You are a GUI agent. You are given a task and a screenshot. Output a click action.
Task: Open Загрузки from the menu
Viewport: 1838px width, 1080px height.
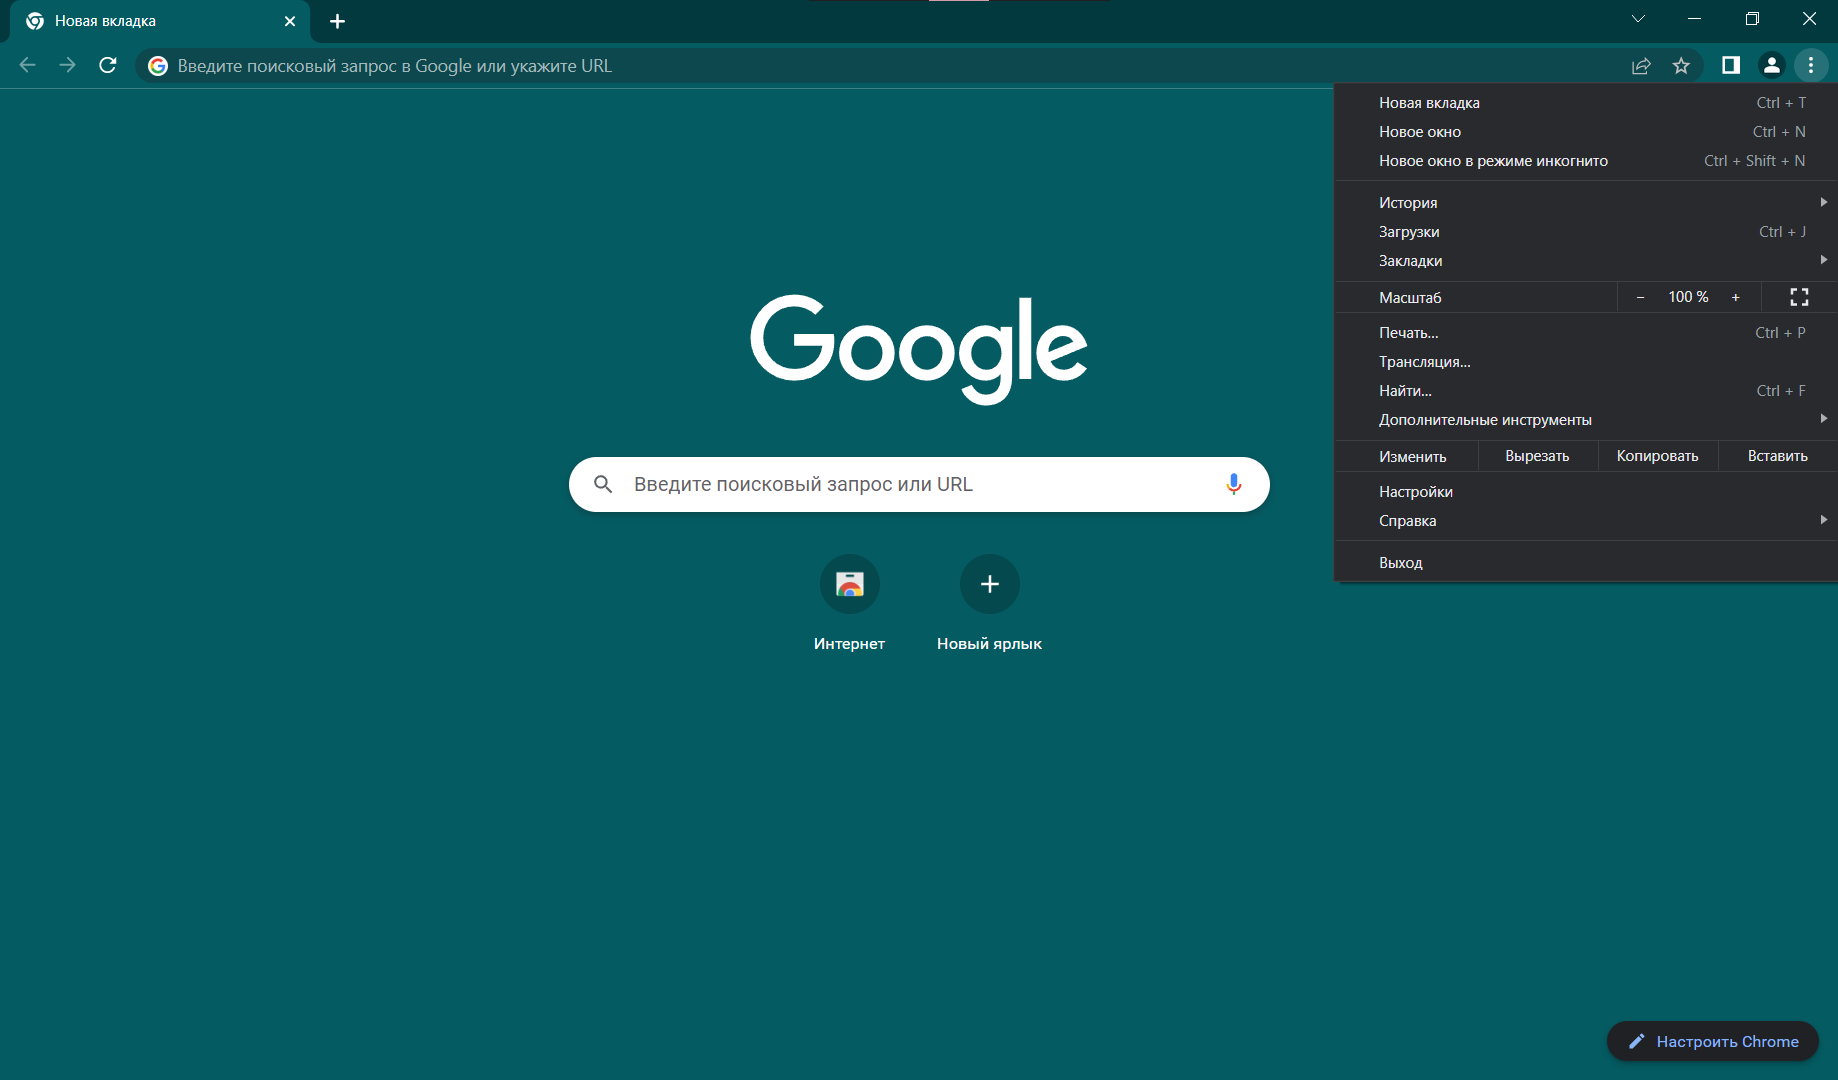(1586, 232)
